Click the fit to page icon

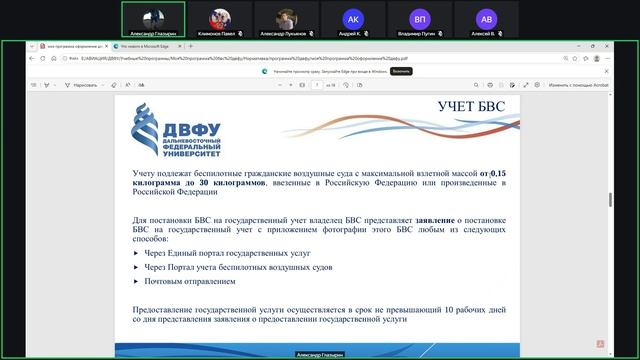[302, 85]
